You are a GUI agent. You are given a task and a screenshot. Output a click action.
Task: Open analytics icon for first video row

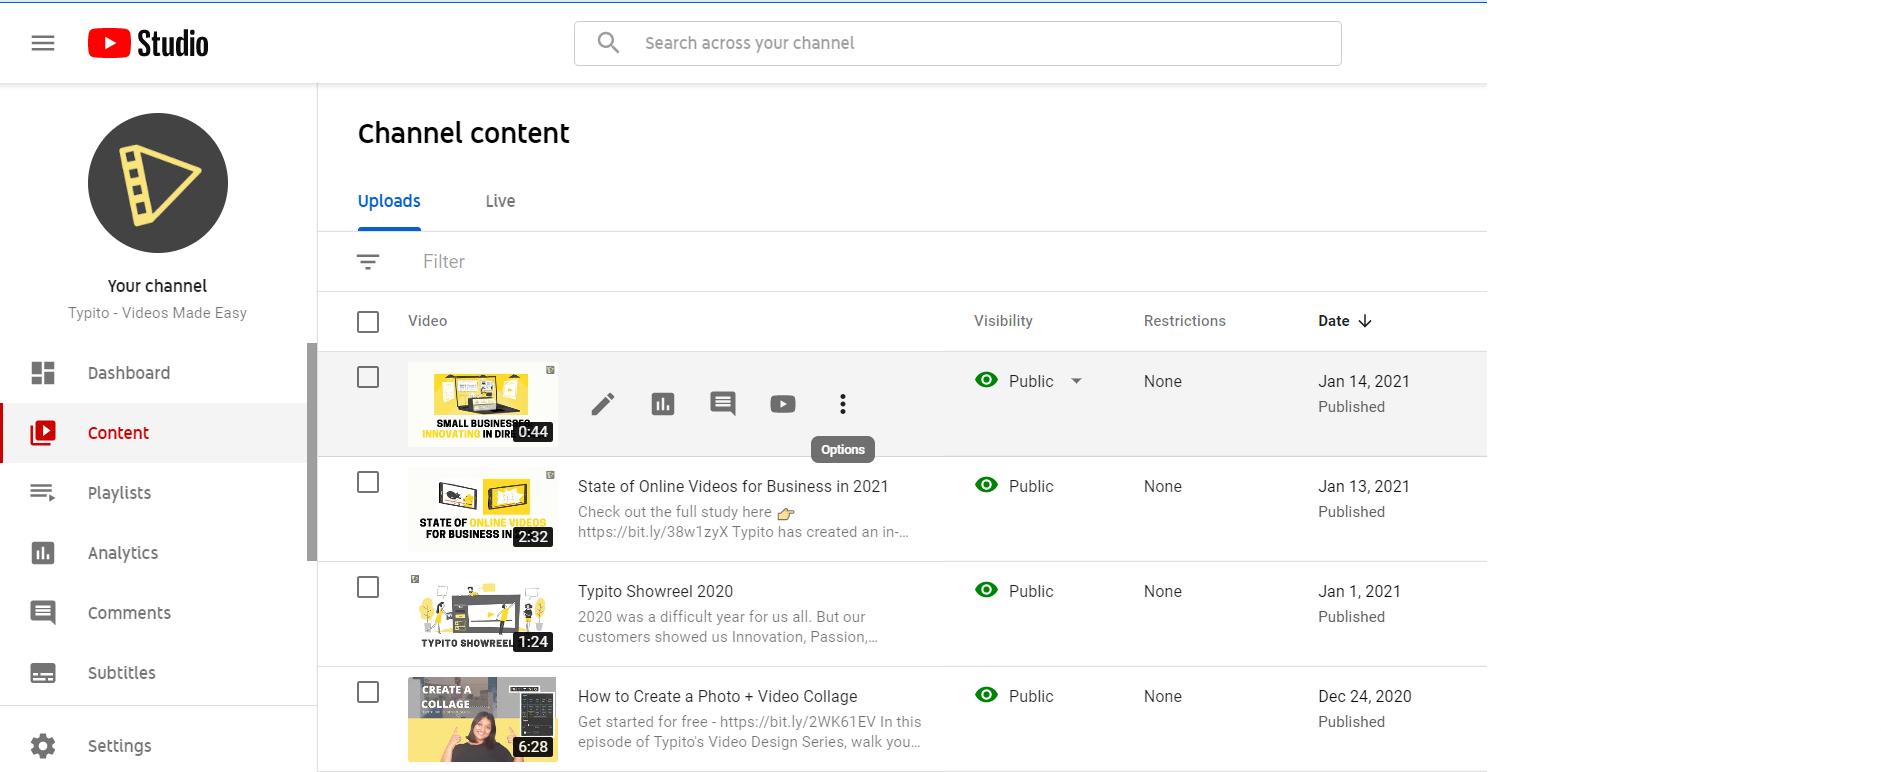coord(663,404)
